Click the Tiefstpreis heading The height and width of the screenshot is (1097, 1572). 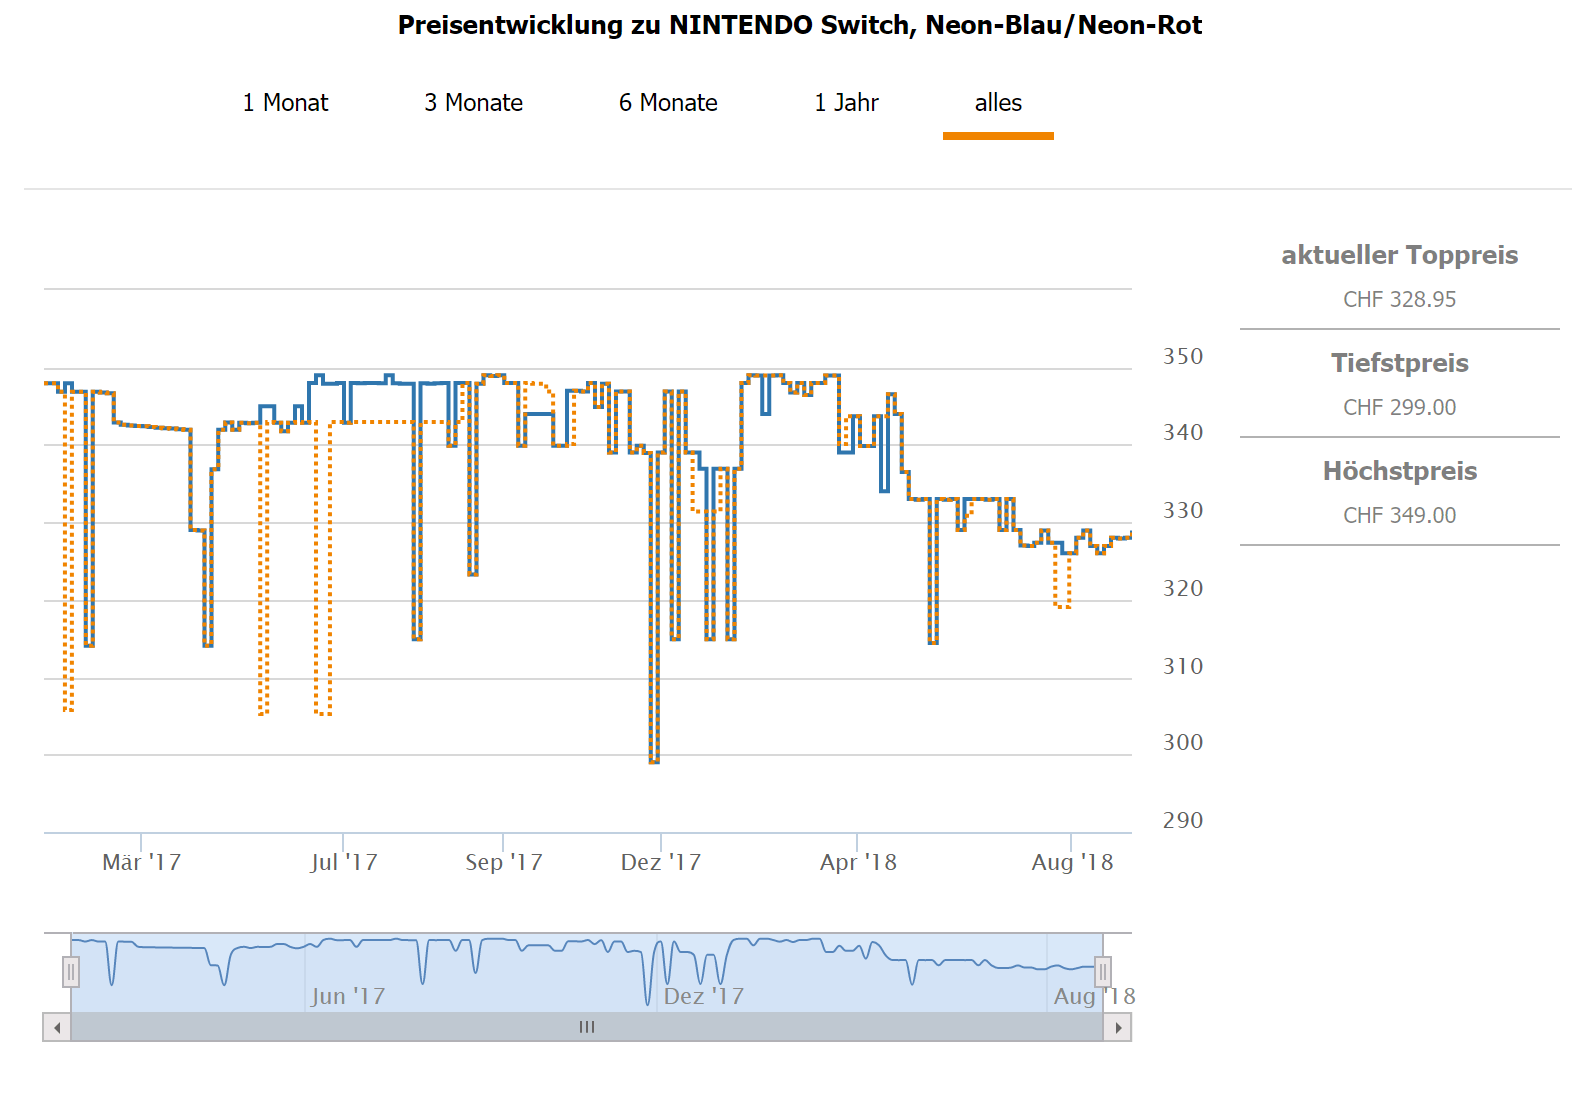(1400, 363)
